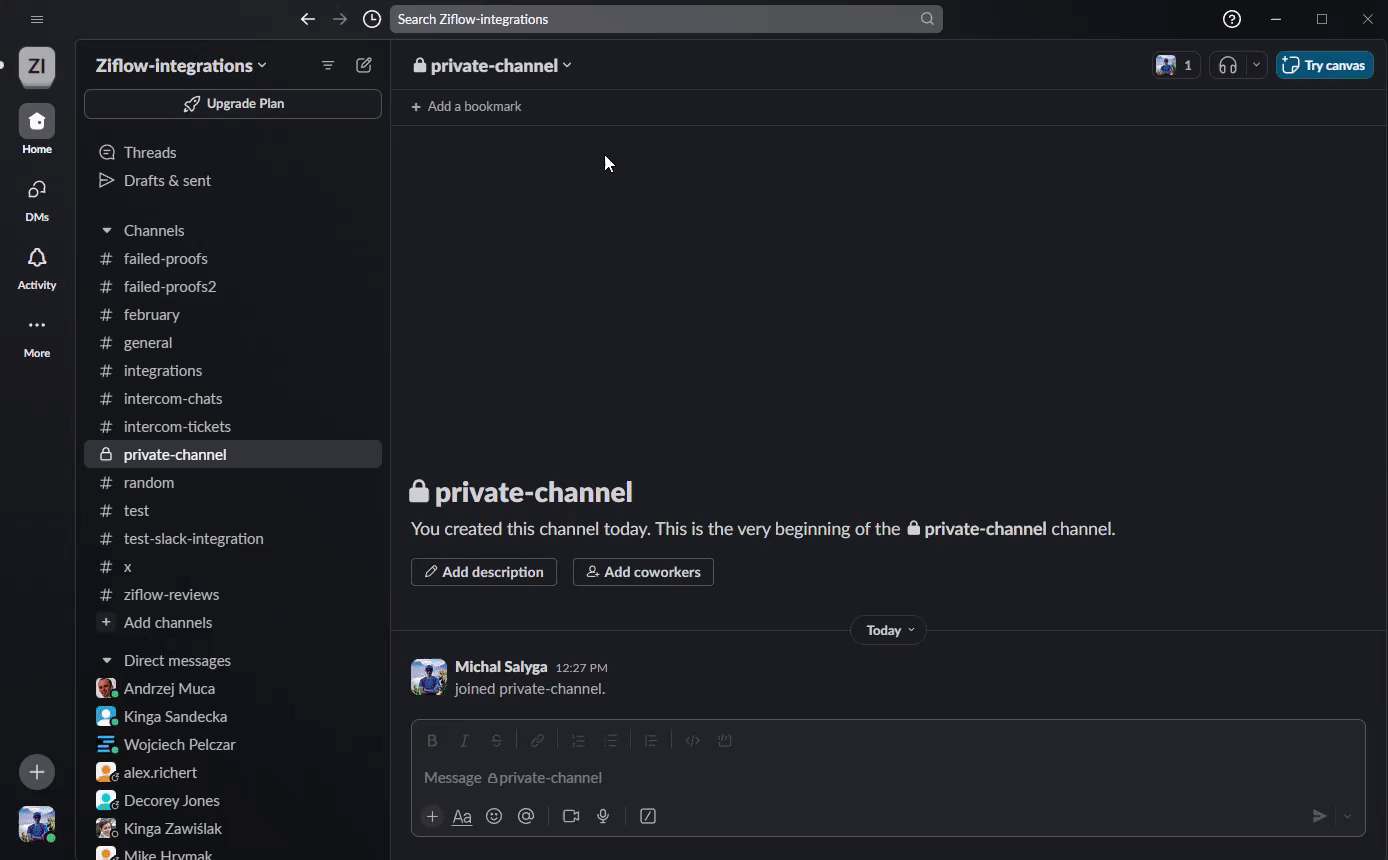
Task: Start a new message with compose icon
Action: tap(364, 65)
